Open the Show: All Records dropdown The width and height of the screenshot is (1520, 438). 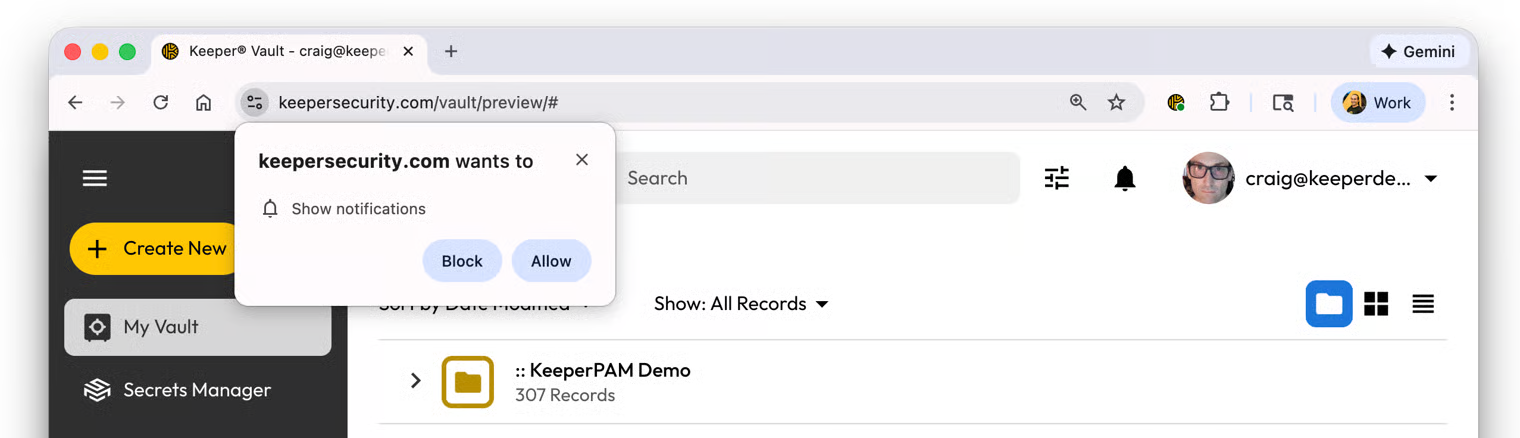741,304
